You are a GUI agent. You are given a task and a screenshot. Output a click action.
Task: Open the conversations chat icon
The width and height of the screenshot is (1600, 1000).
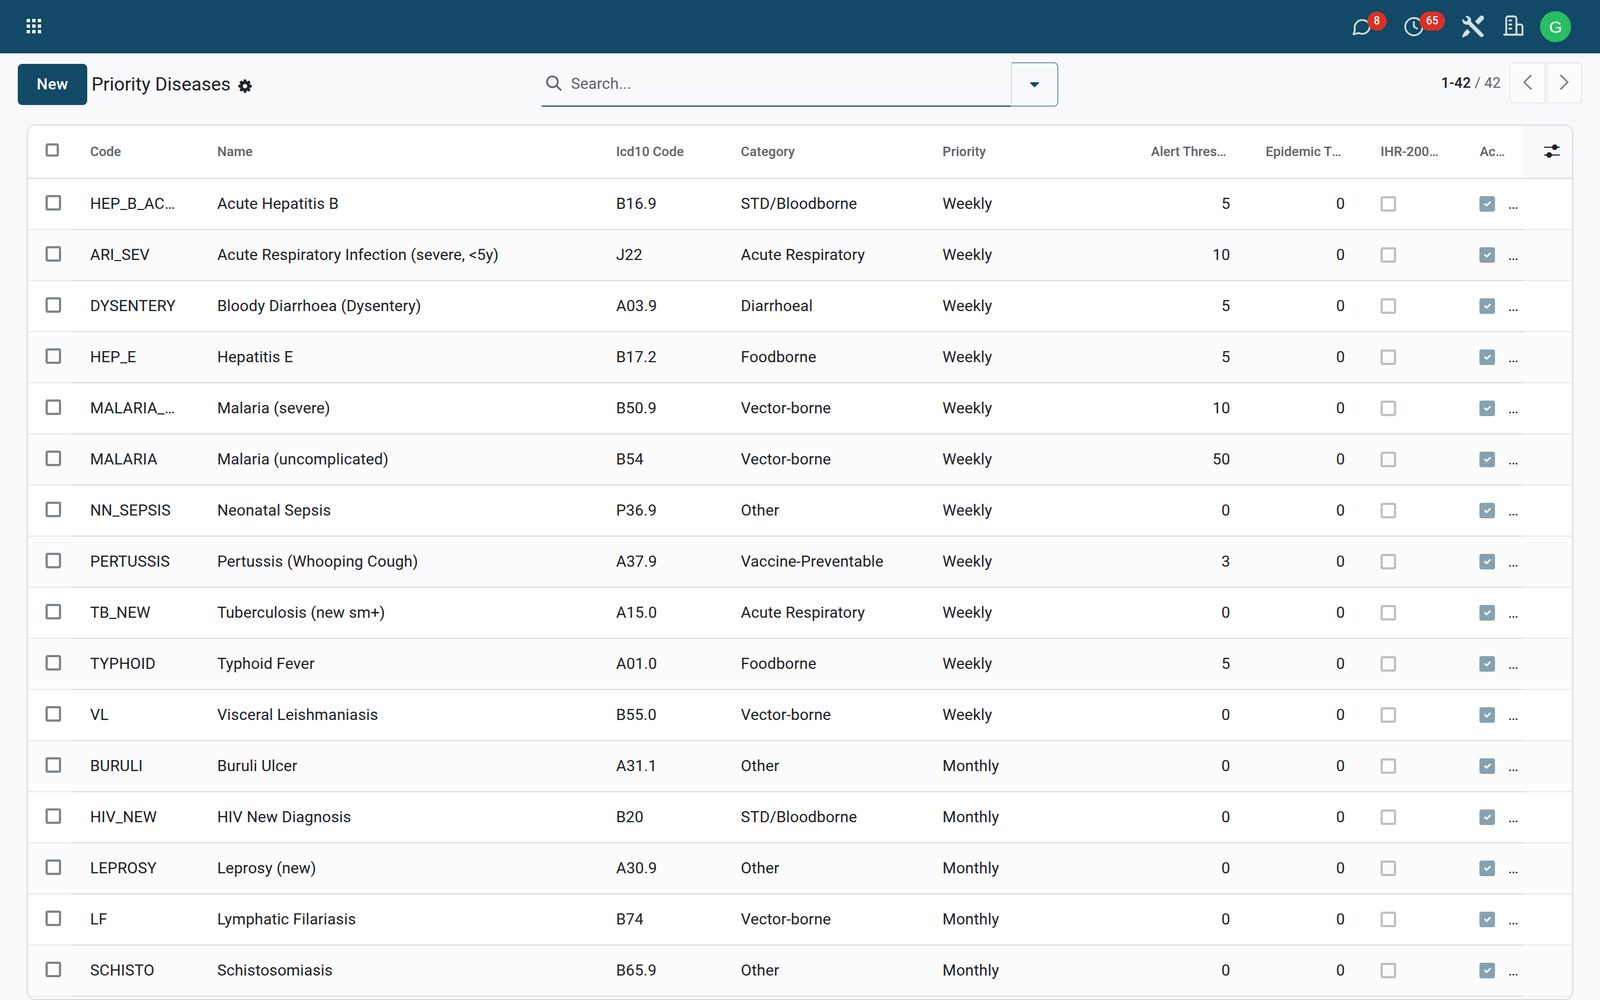(1361, 27)
